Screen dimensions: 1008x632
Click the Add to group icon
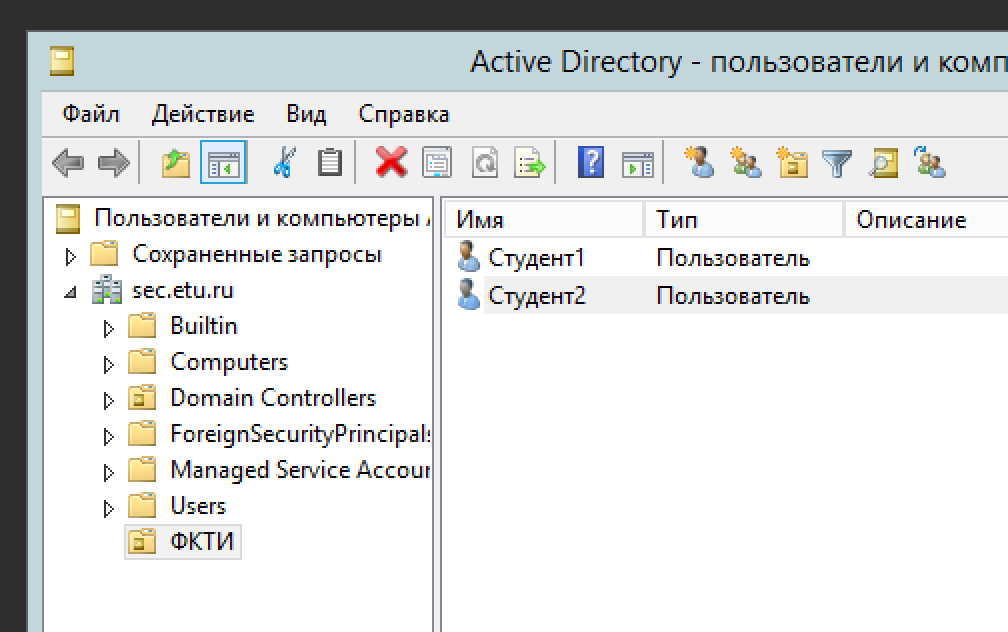tap(930, 162)
